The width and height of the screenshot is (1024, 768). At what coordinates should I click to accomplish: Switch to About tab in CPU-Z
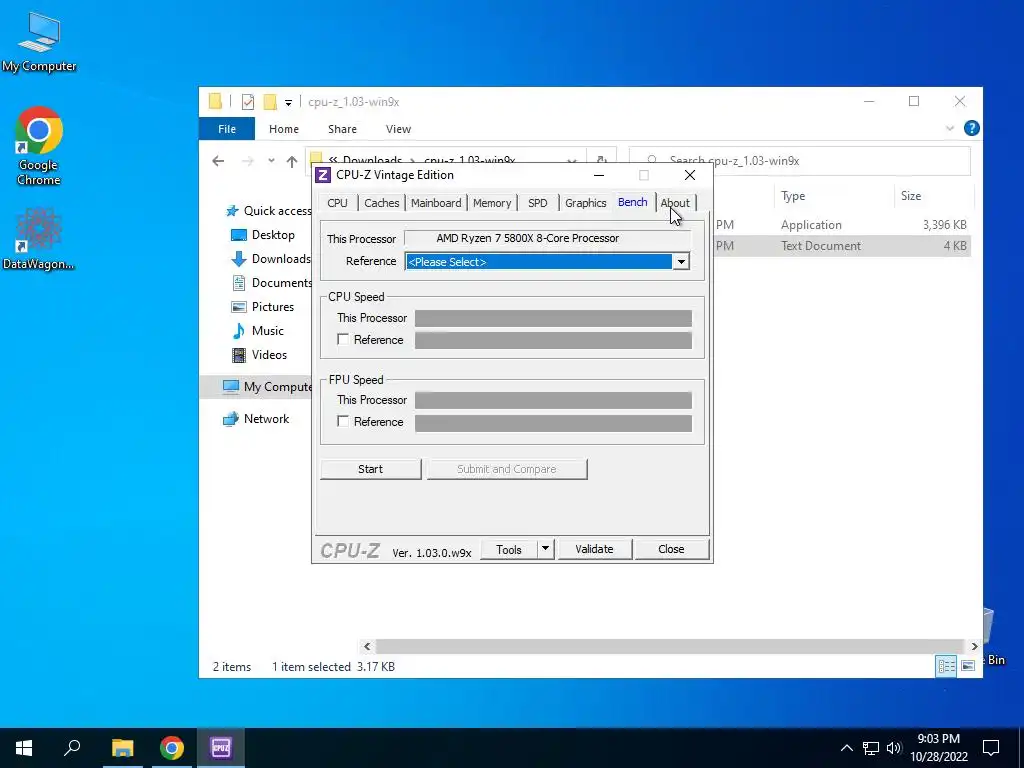click(675, 203)
